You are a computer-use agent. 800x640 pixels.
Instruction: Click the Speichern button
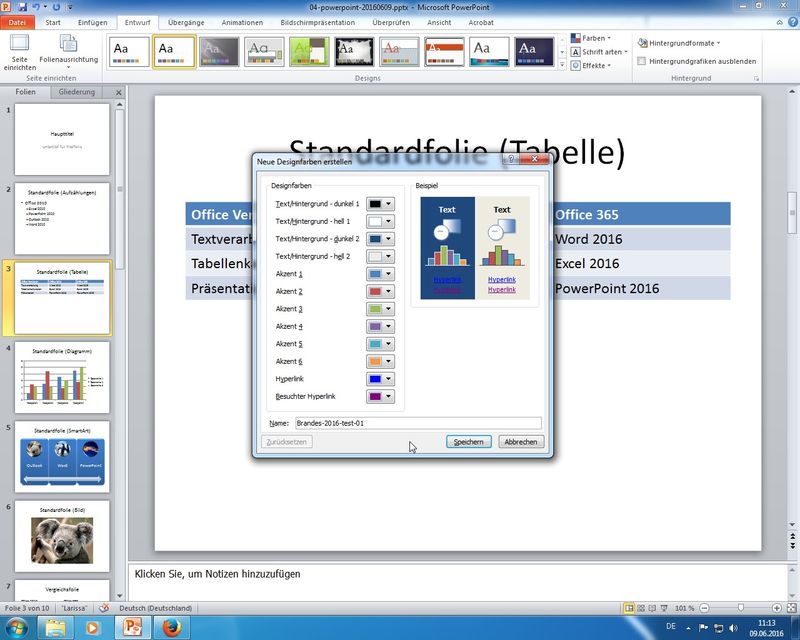(468, 441)
